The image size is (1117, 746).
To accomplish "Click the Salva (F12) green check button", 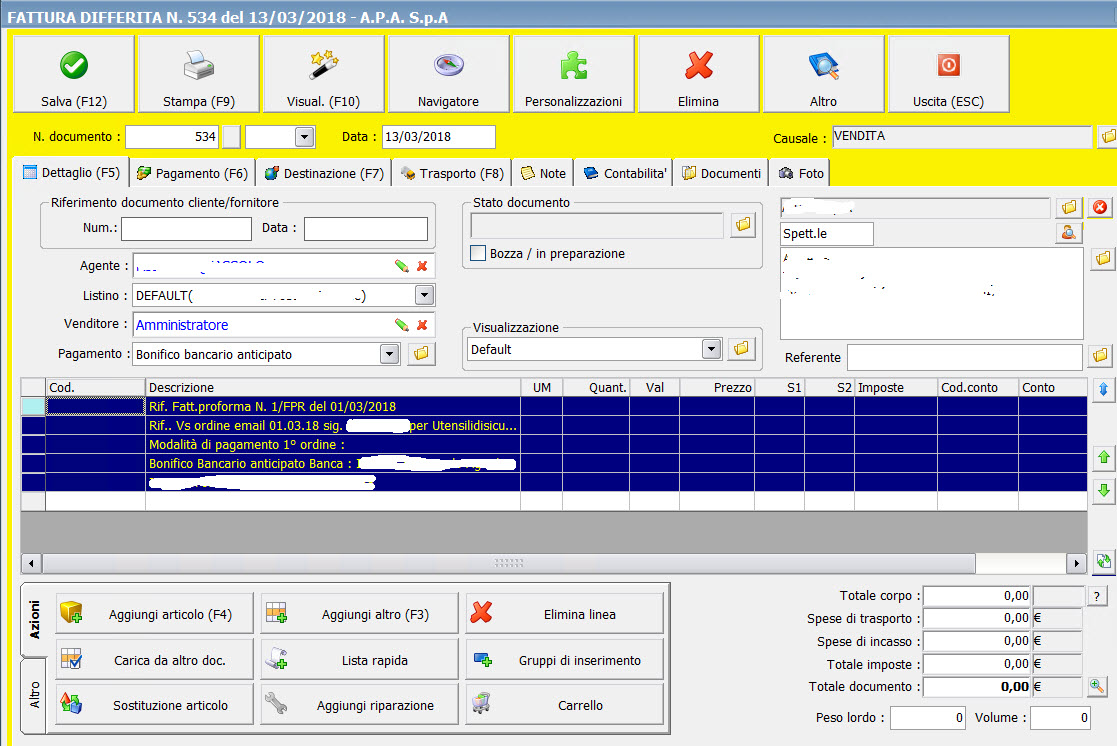I will 74,74.
